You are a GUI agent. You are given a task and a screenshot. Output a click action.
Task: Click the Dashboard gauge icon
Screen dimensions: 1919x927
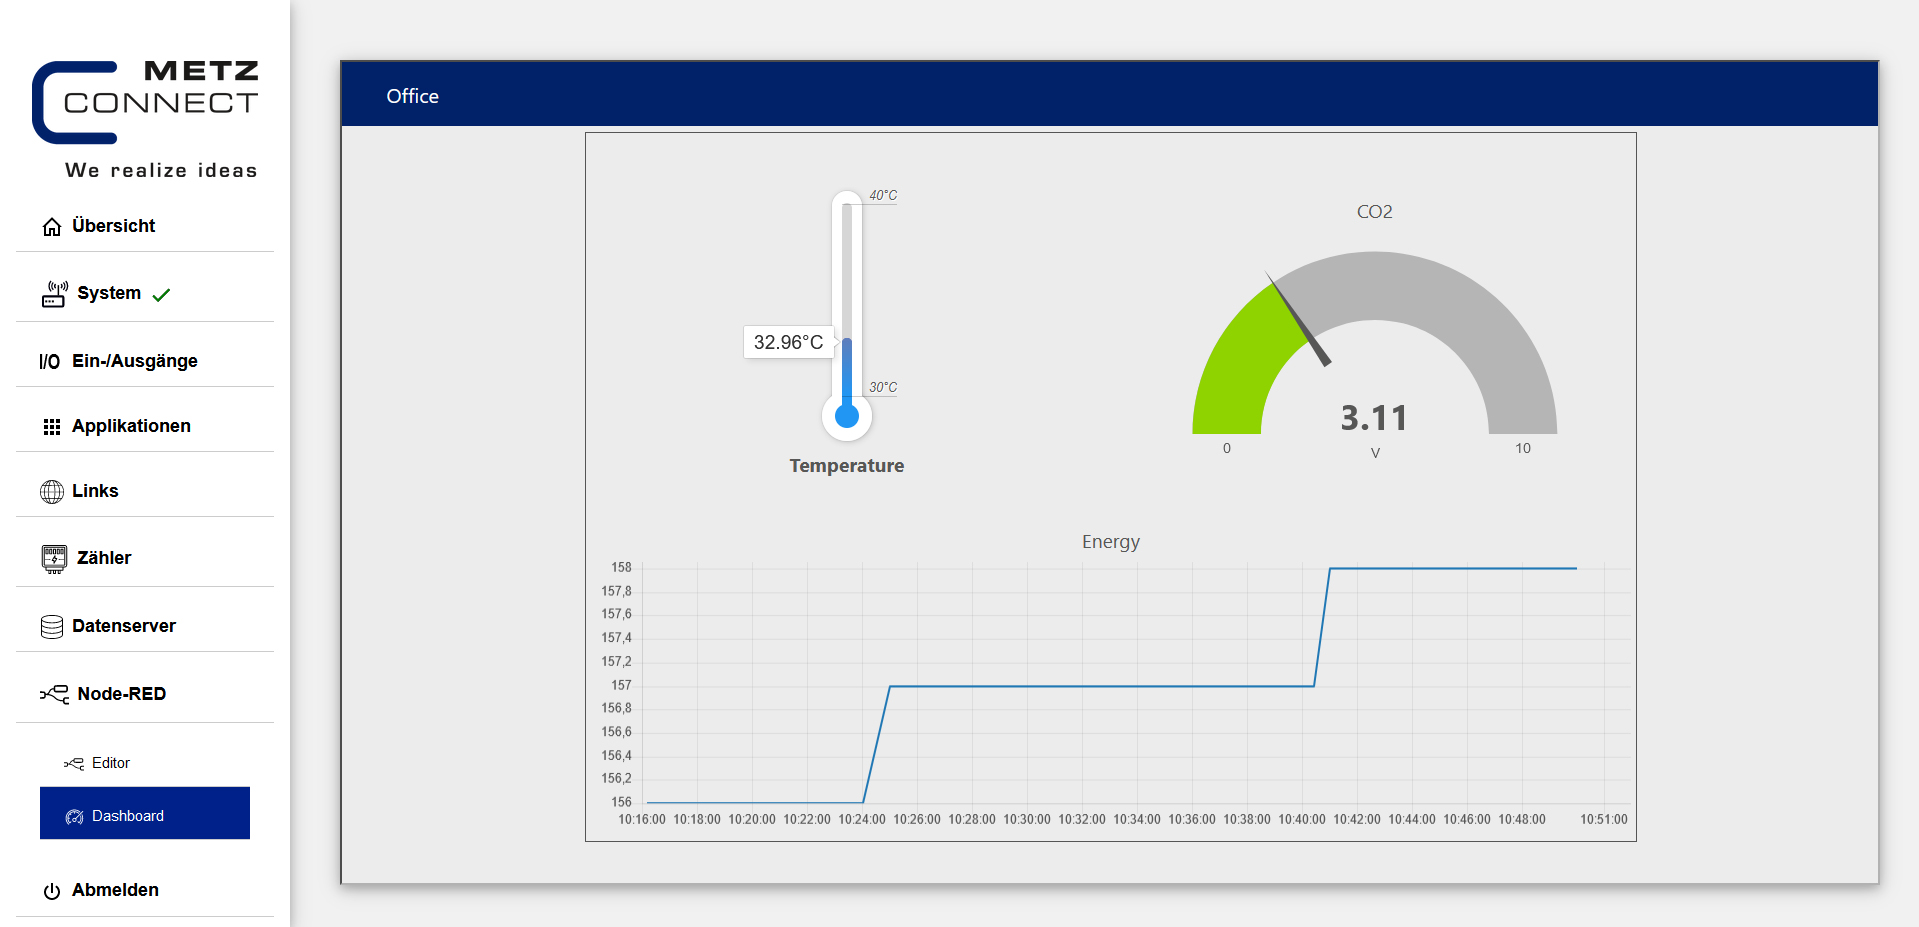74,817
